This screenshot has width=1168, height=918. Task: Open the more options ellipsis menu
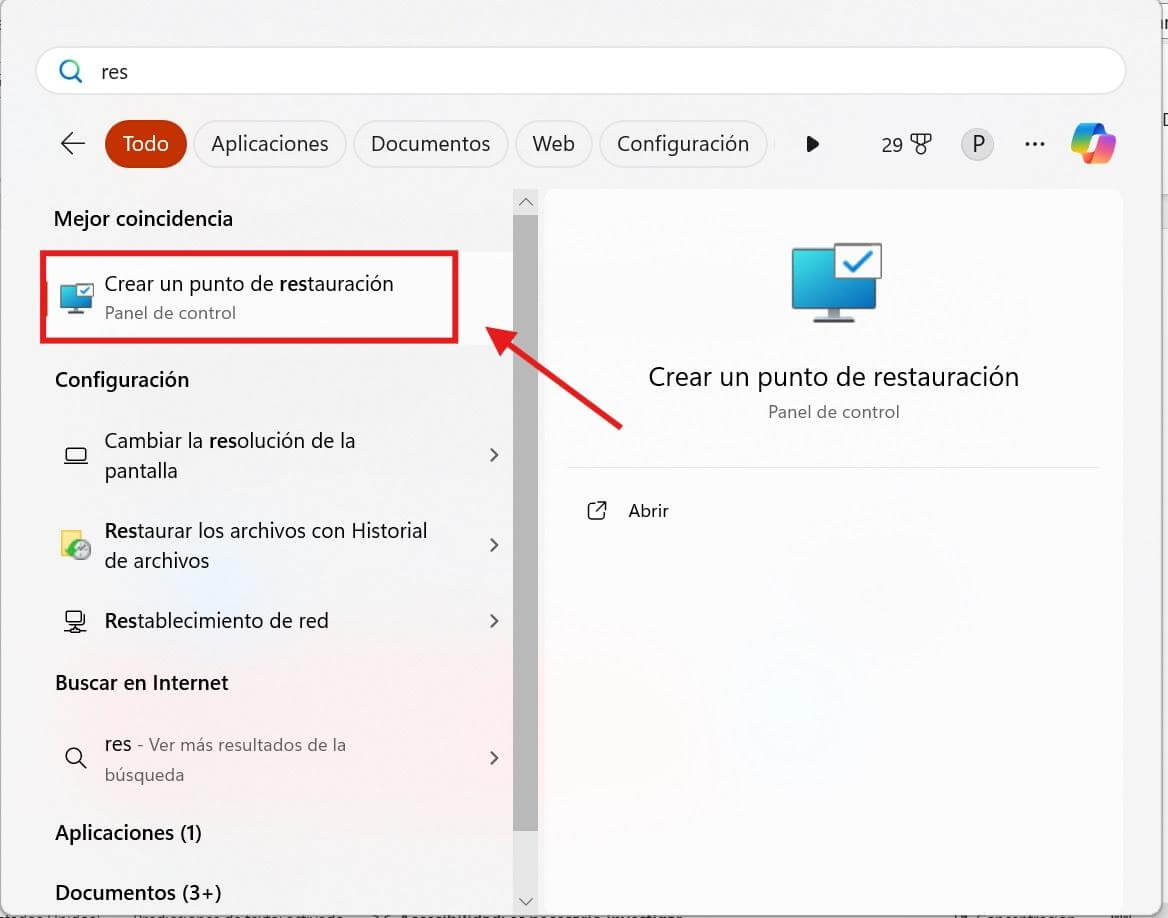coord(1034,144)
